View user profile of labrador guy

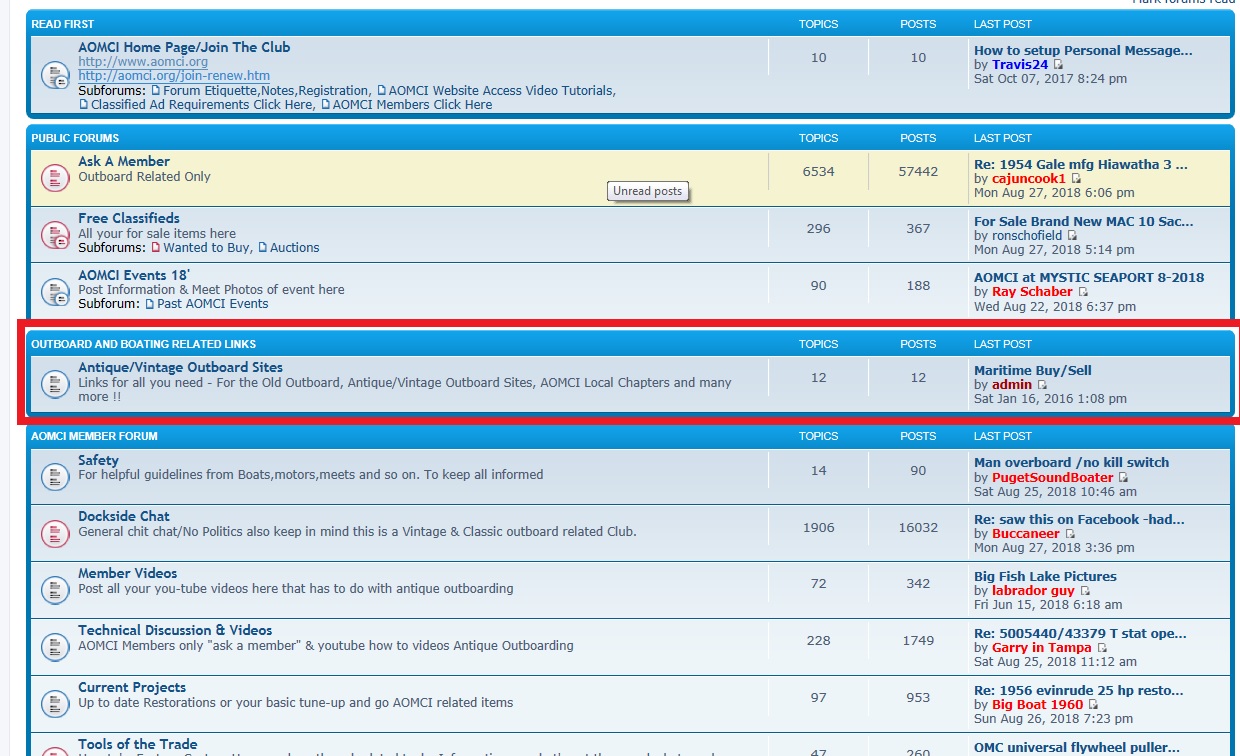1033,590
